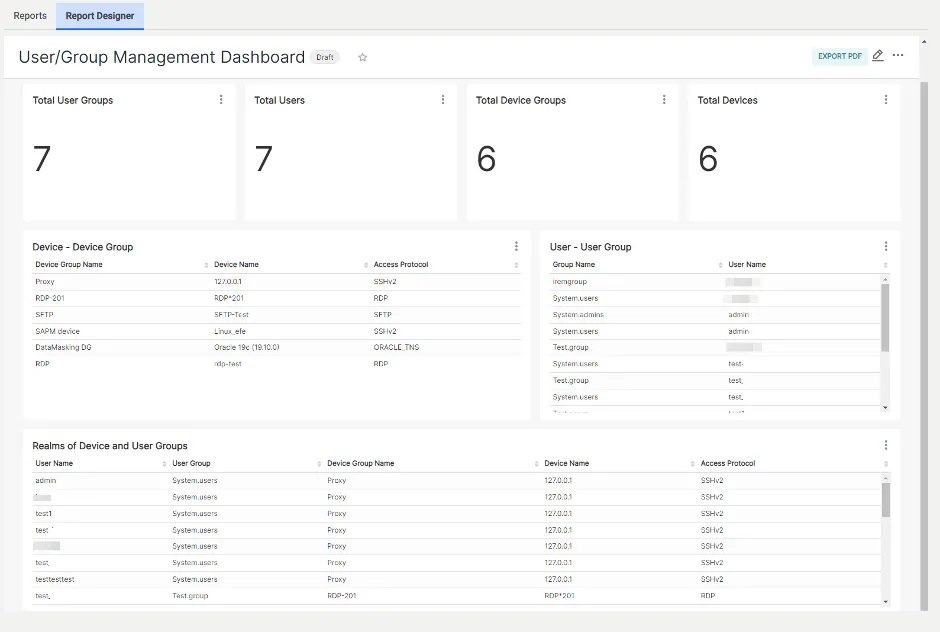Click the scroll up arrow of the Realms table
This screenshot has height=632, width=940.
click(x=885, y=478)
